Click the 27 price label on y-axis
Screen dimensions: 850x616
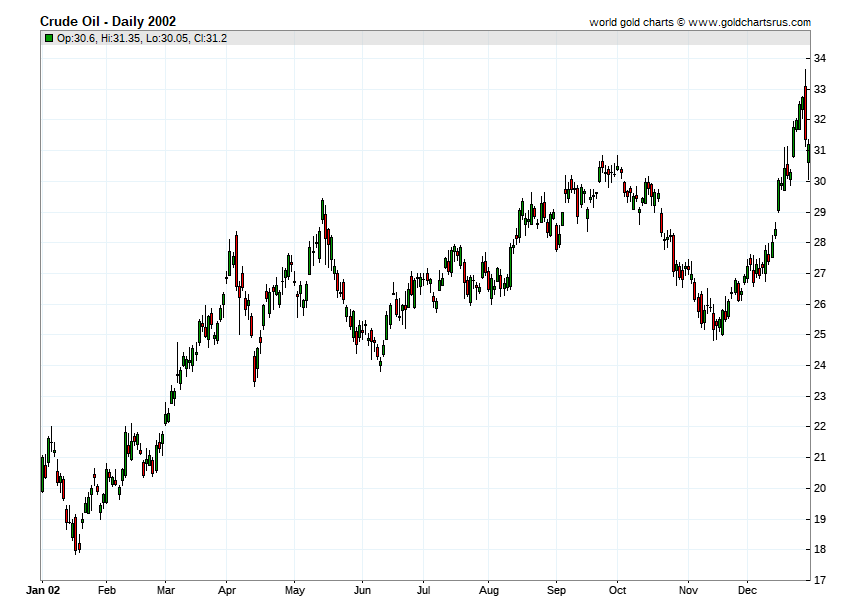tap(820, 273)
